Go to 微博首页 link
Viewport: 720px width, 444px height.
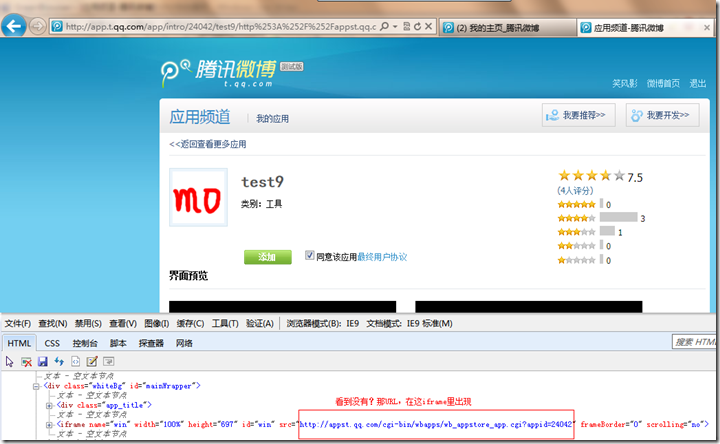(x=663, y=84)
